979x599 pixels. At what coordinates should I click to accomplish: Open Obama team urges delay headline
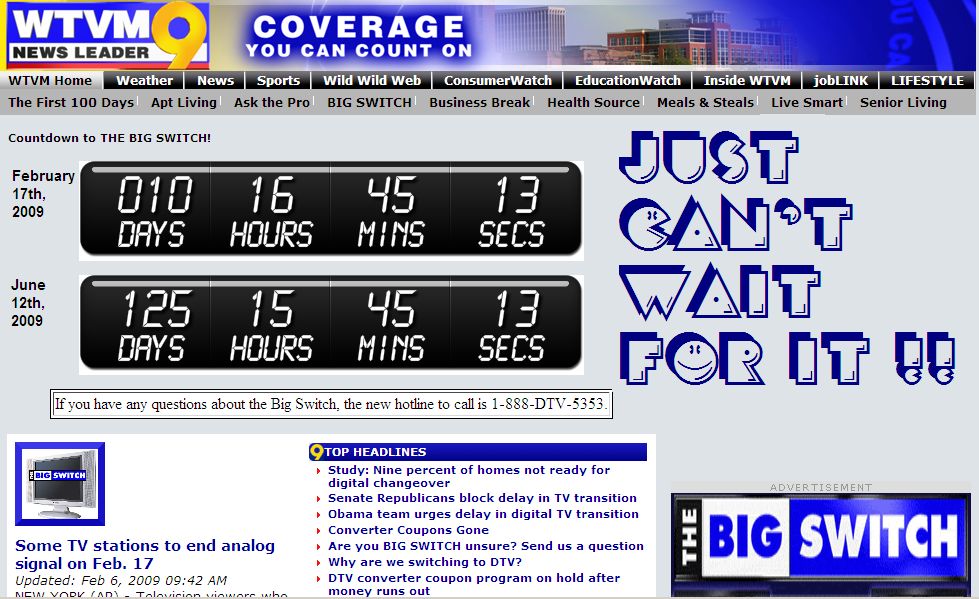coord(483,514)
